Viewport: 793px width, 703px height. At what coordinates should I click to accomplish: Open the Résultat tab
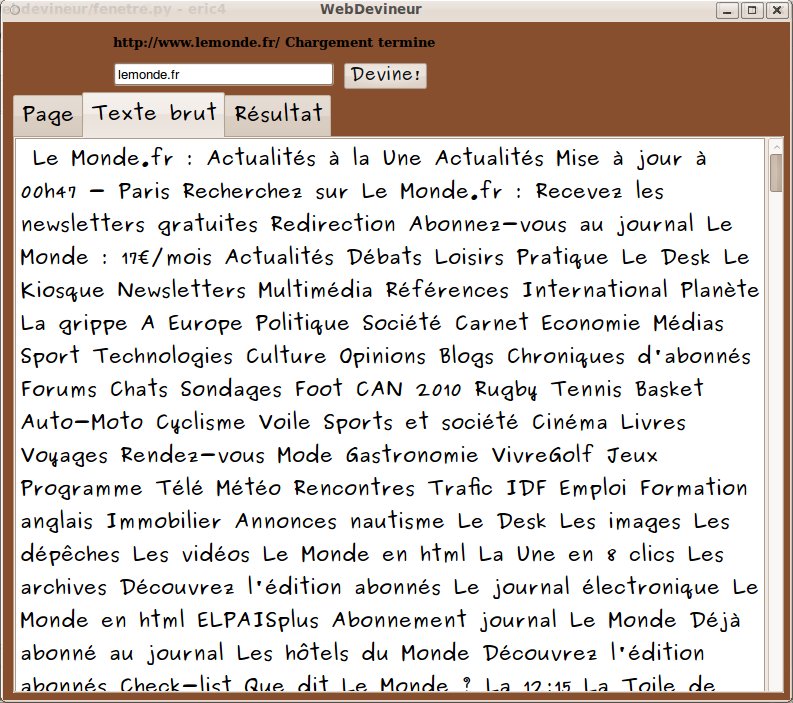(278, 115)
